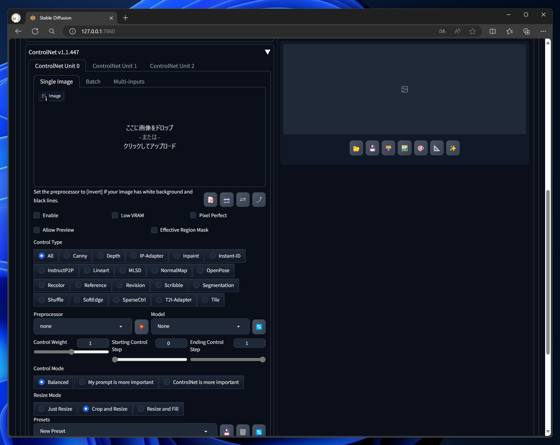Refresh the presets list icon

259,431
